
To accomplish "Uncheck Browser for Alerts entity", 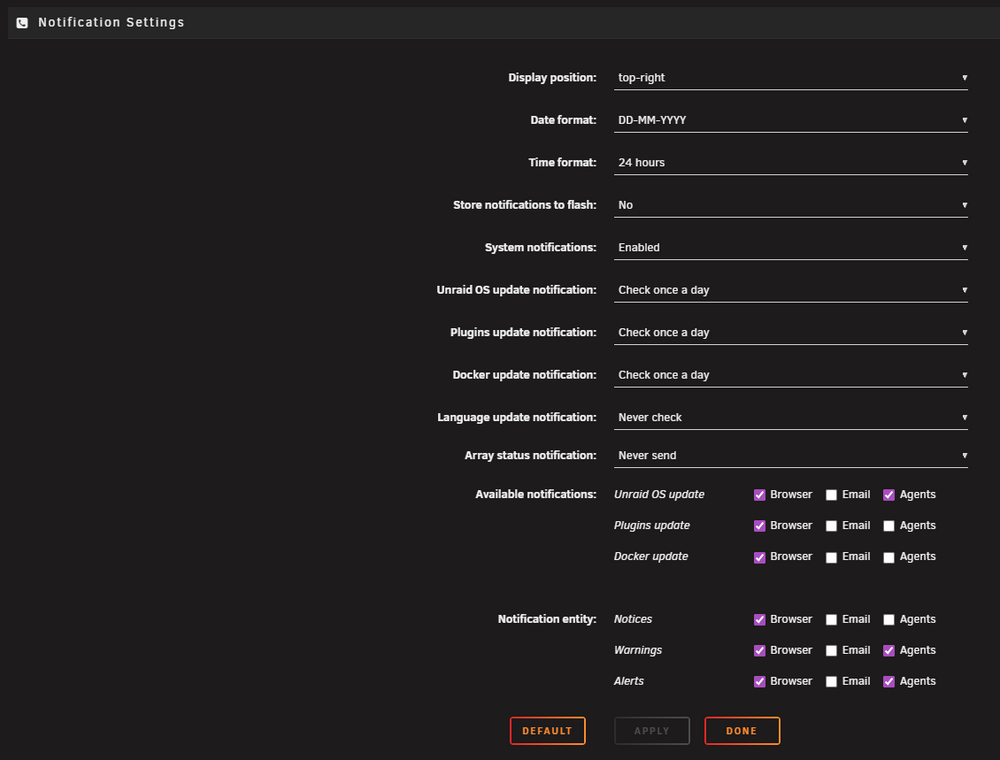I will click(759, 682).
